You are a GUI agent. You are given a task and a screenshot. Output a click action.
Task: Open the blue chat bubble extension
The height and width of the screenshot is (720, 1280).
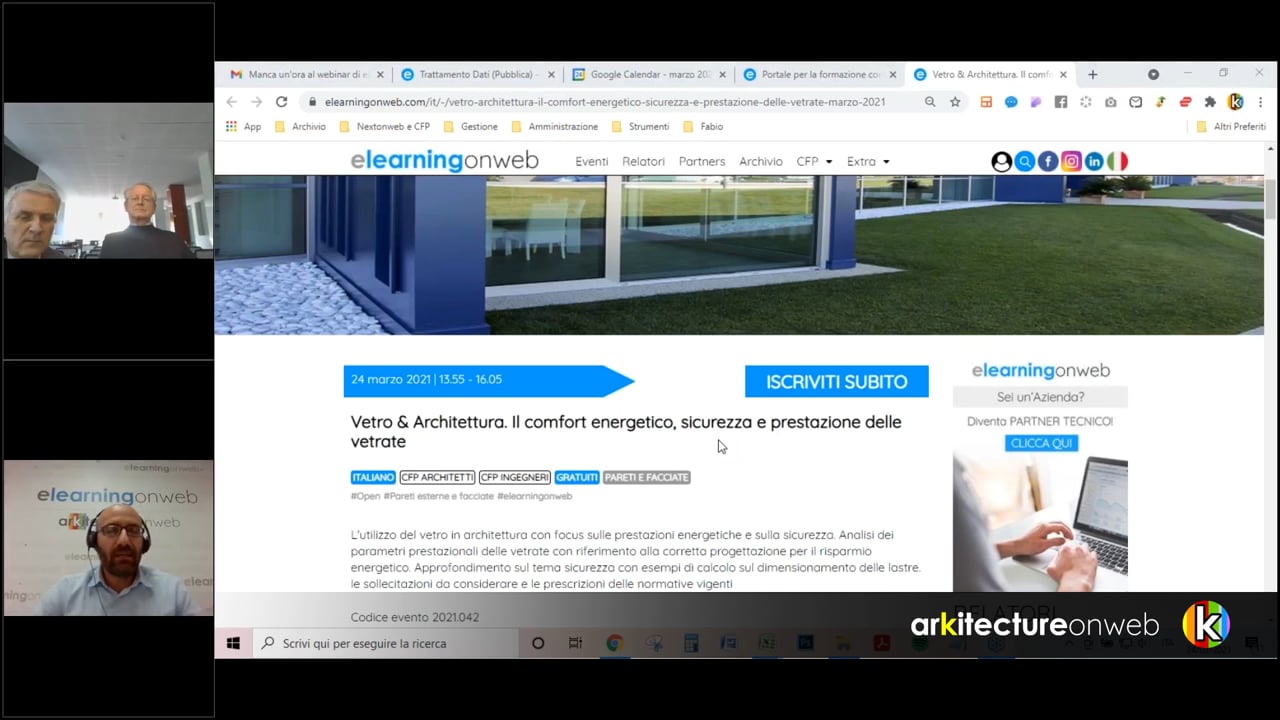click(x=1011, y=102)
